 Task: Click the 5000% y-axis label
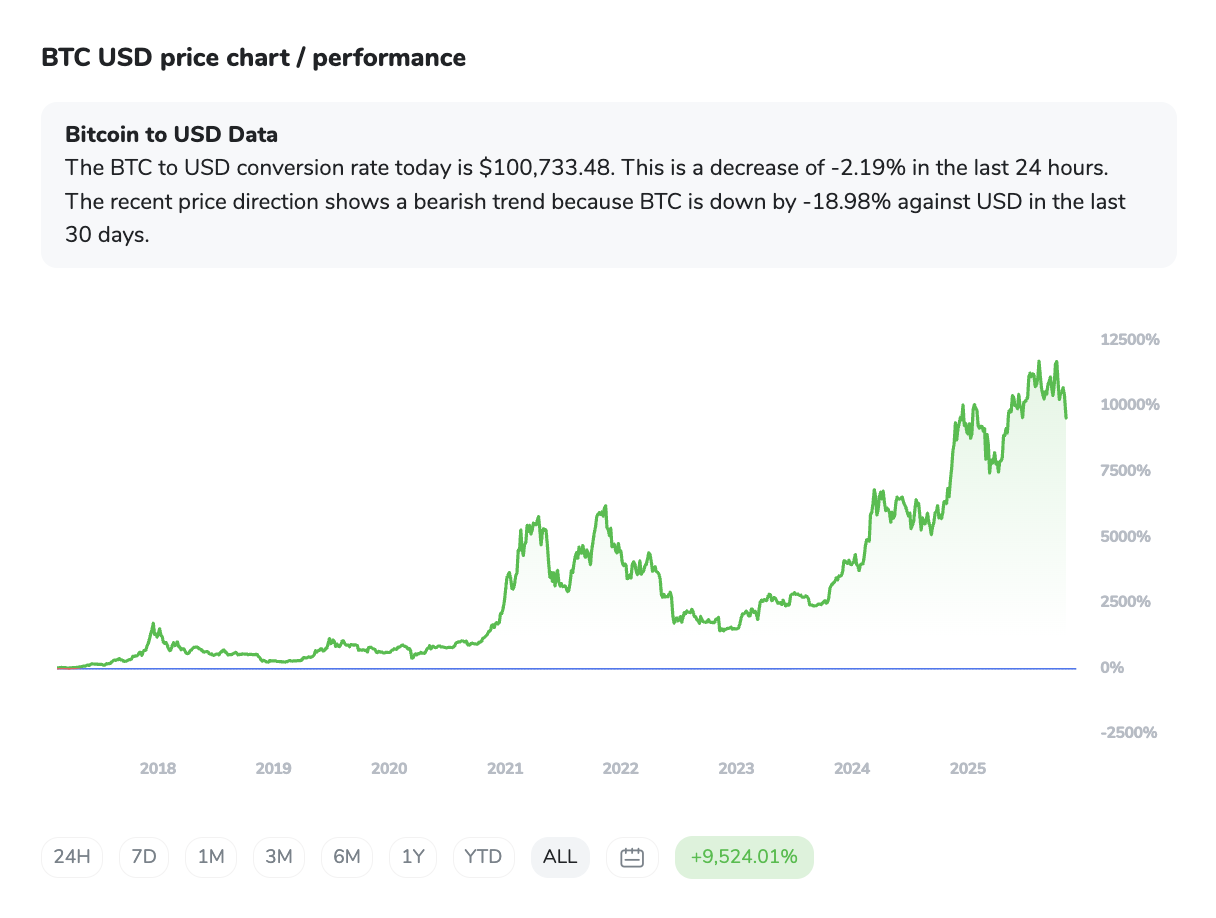pos(1125,536)
